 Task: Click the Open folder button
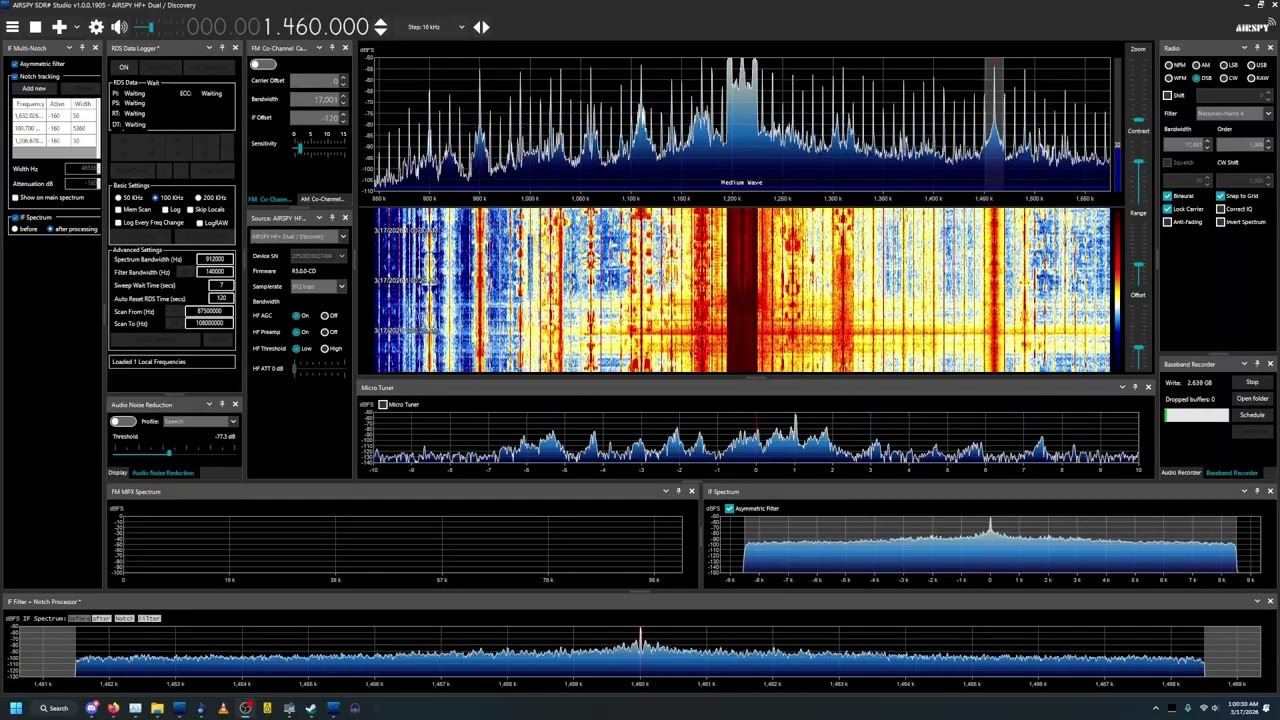pyautogui.click(x=1252, y=398)
